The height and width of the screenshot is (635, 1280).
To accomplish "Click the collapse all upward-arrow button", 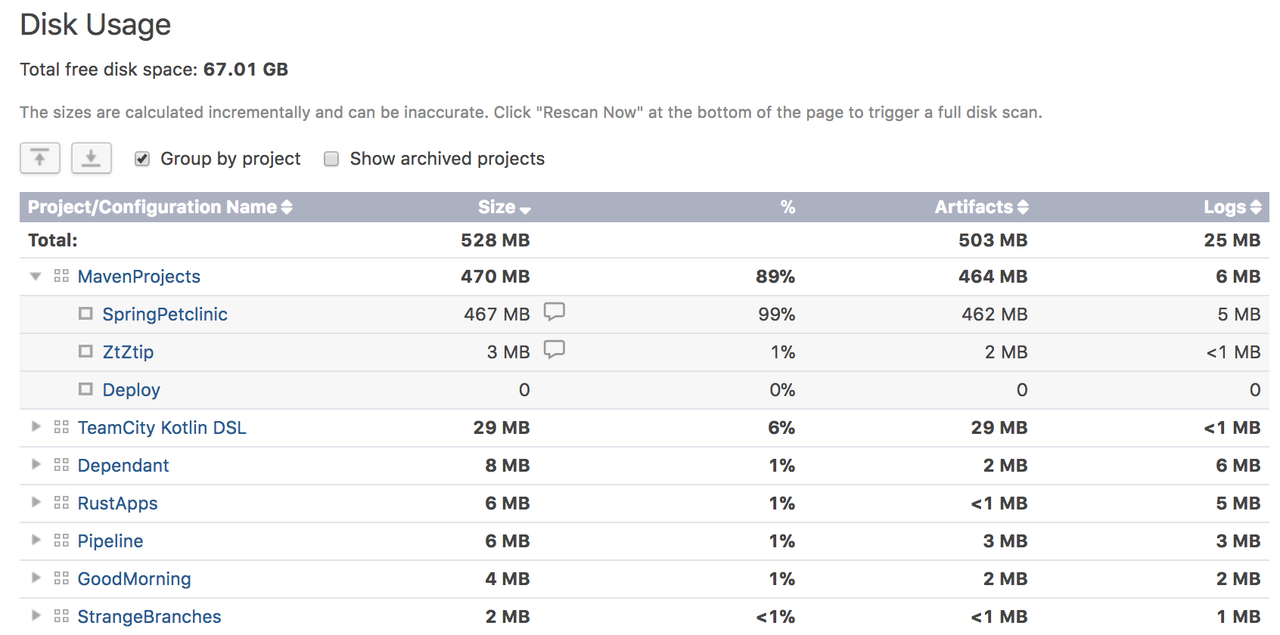I will point(40,158).
